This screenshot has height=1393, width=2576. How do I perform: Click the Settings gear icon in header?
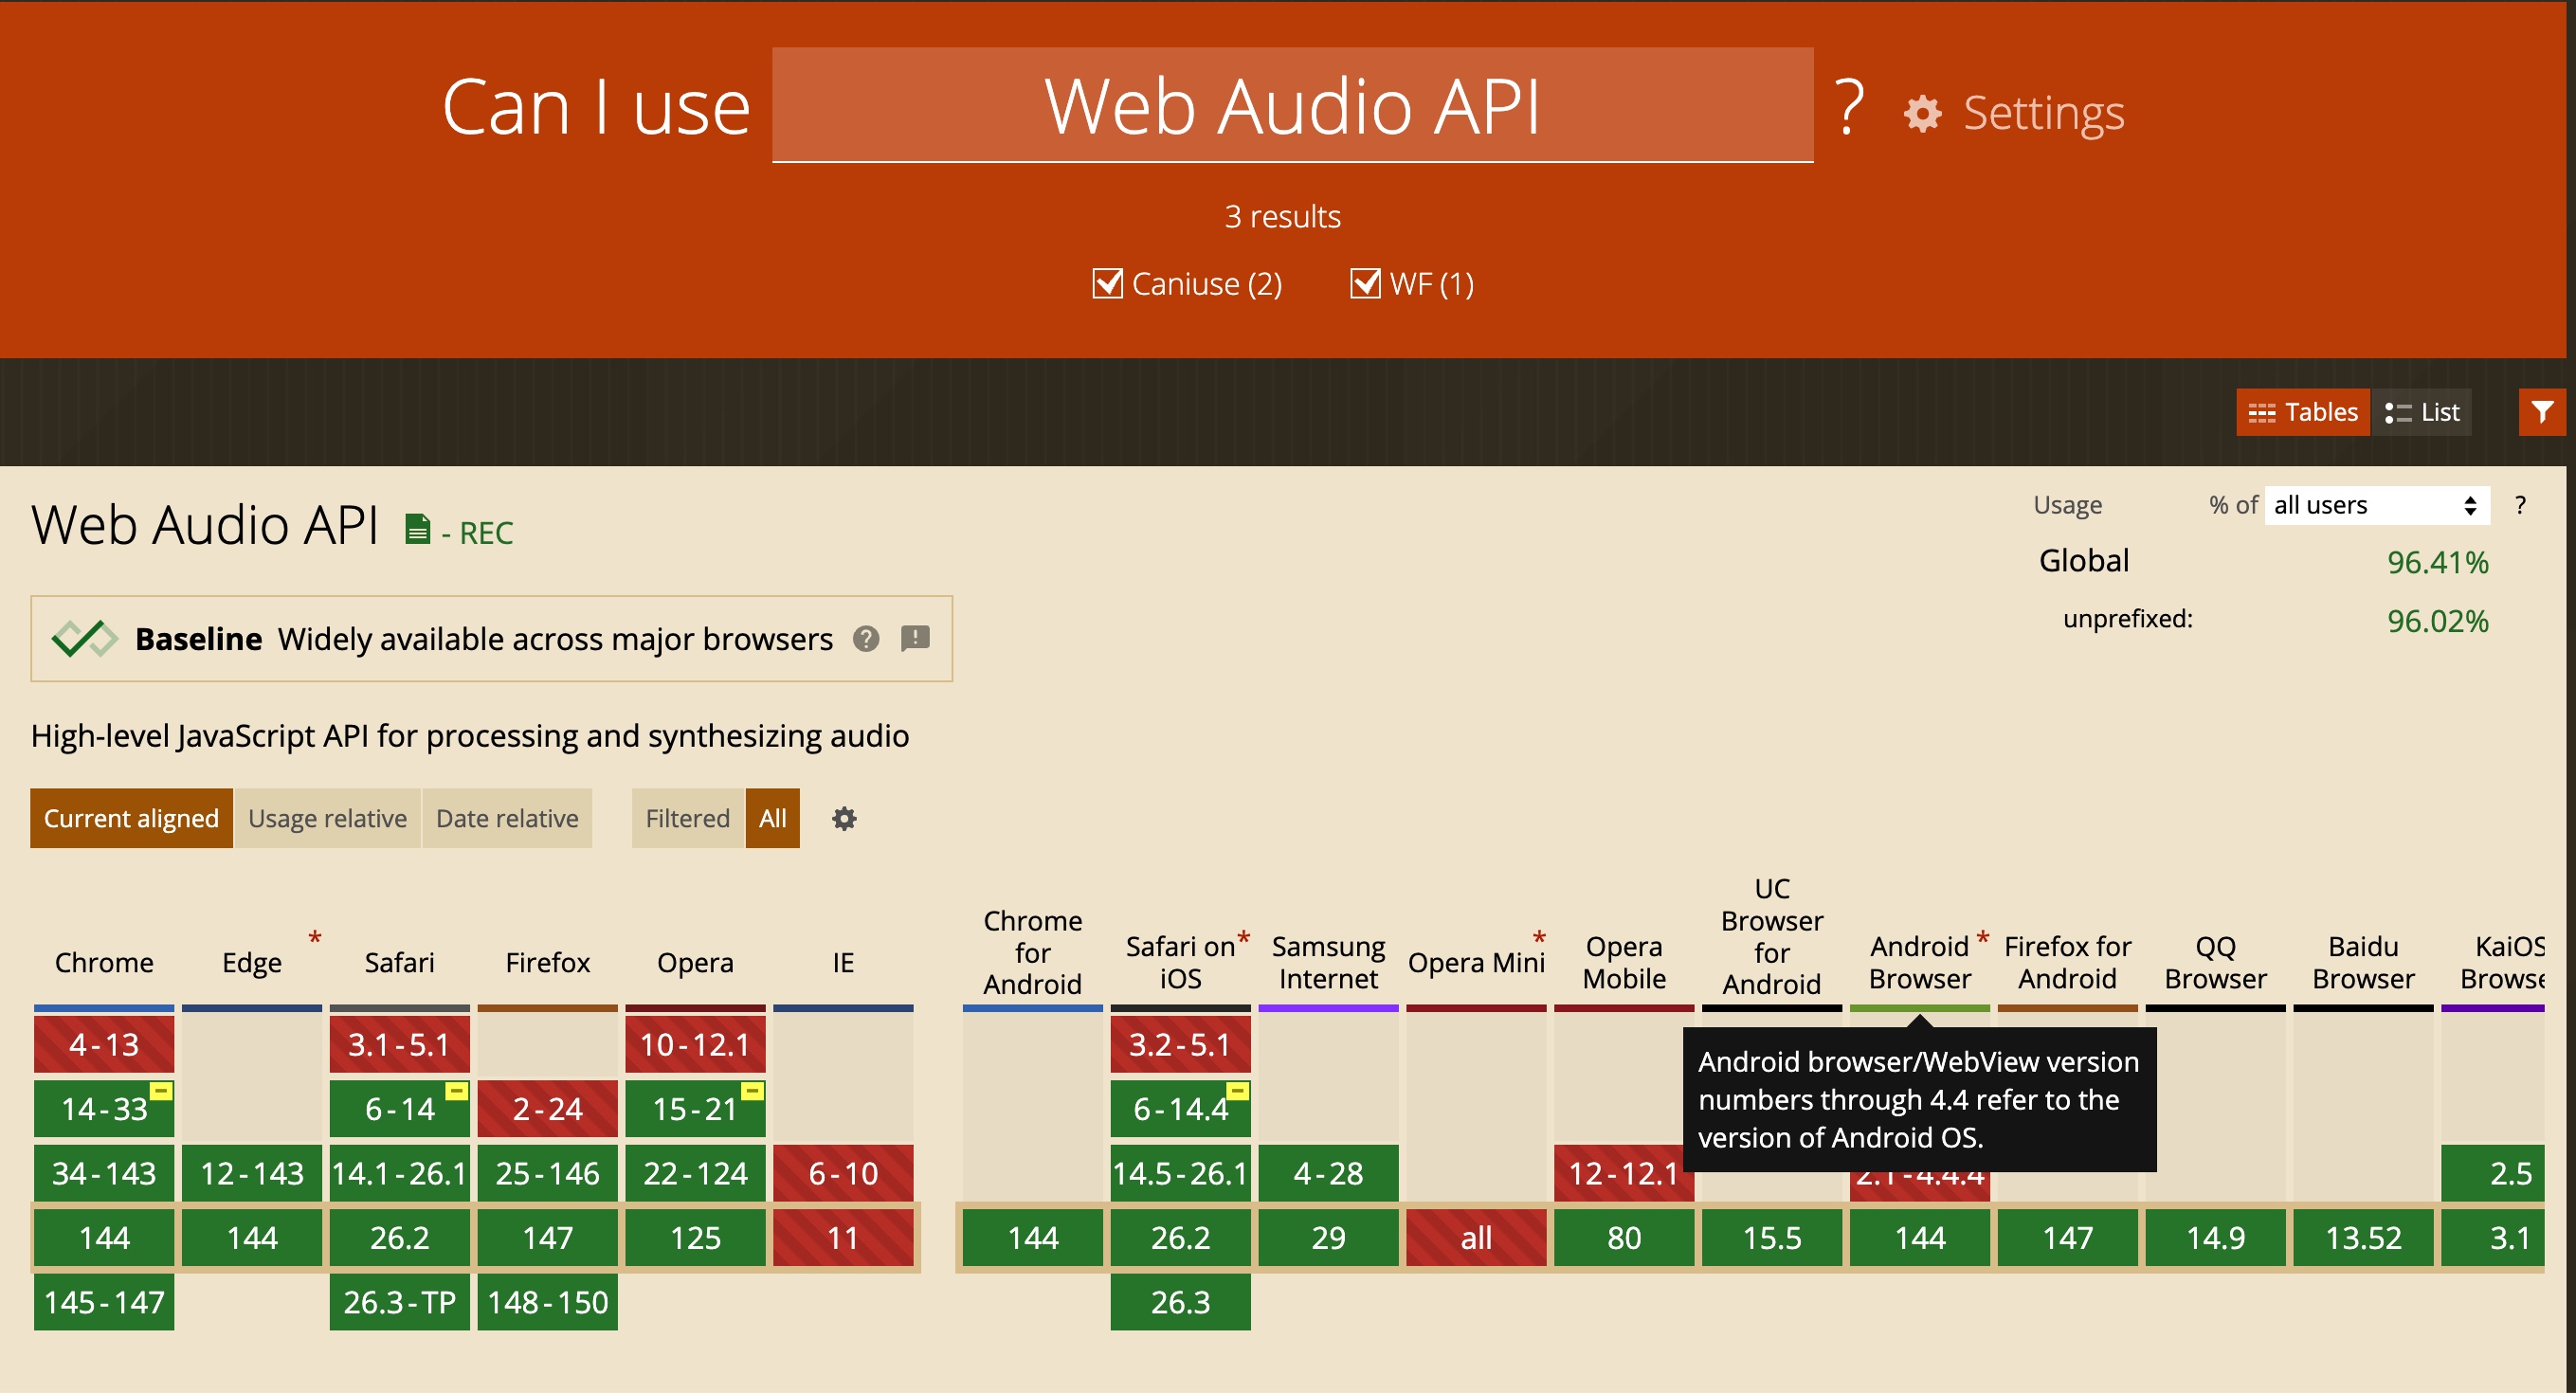[1922, 113]
